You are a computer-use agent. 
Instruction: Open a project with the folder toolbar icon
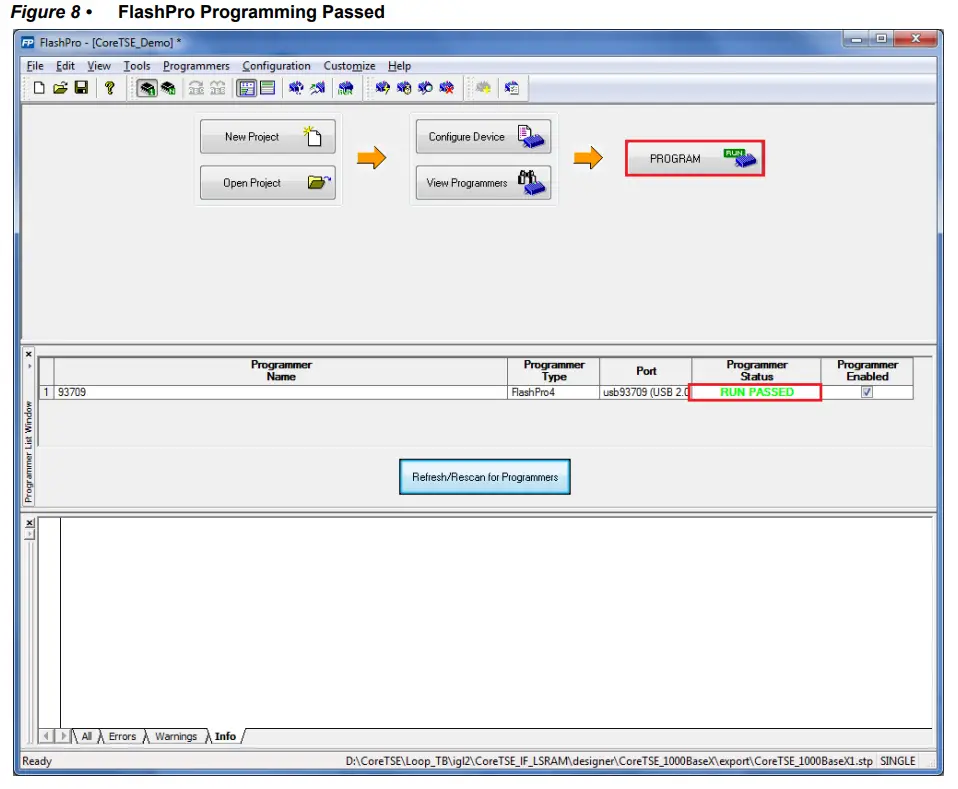60,88
